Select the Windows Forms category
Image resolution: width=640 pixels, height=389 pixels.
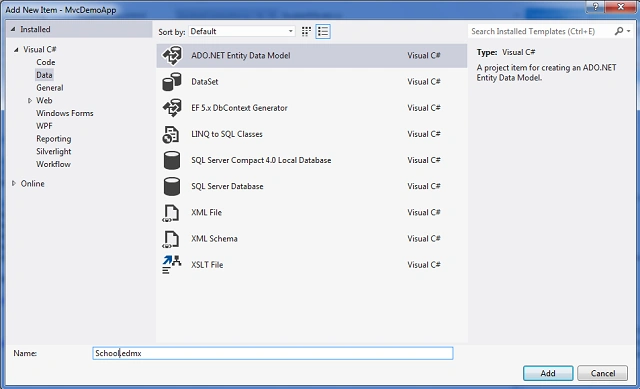pyautogui.click(x=64, y=113)
